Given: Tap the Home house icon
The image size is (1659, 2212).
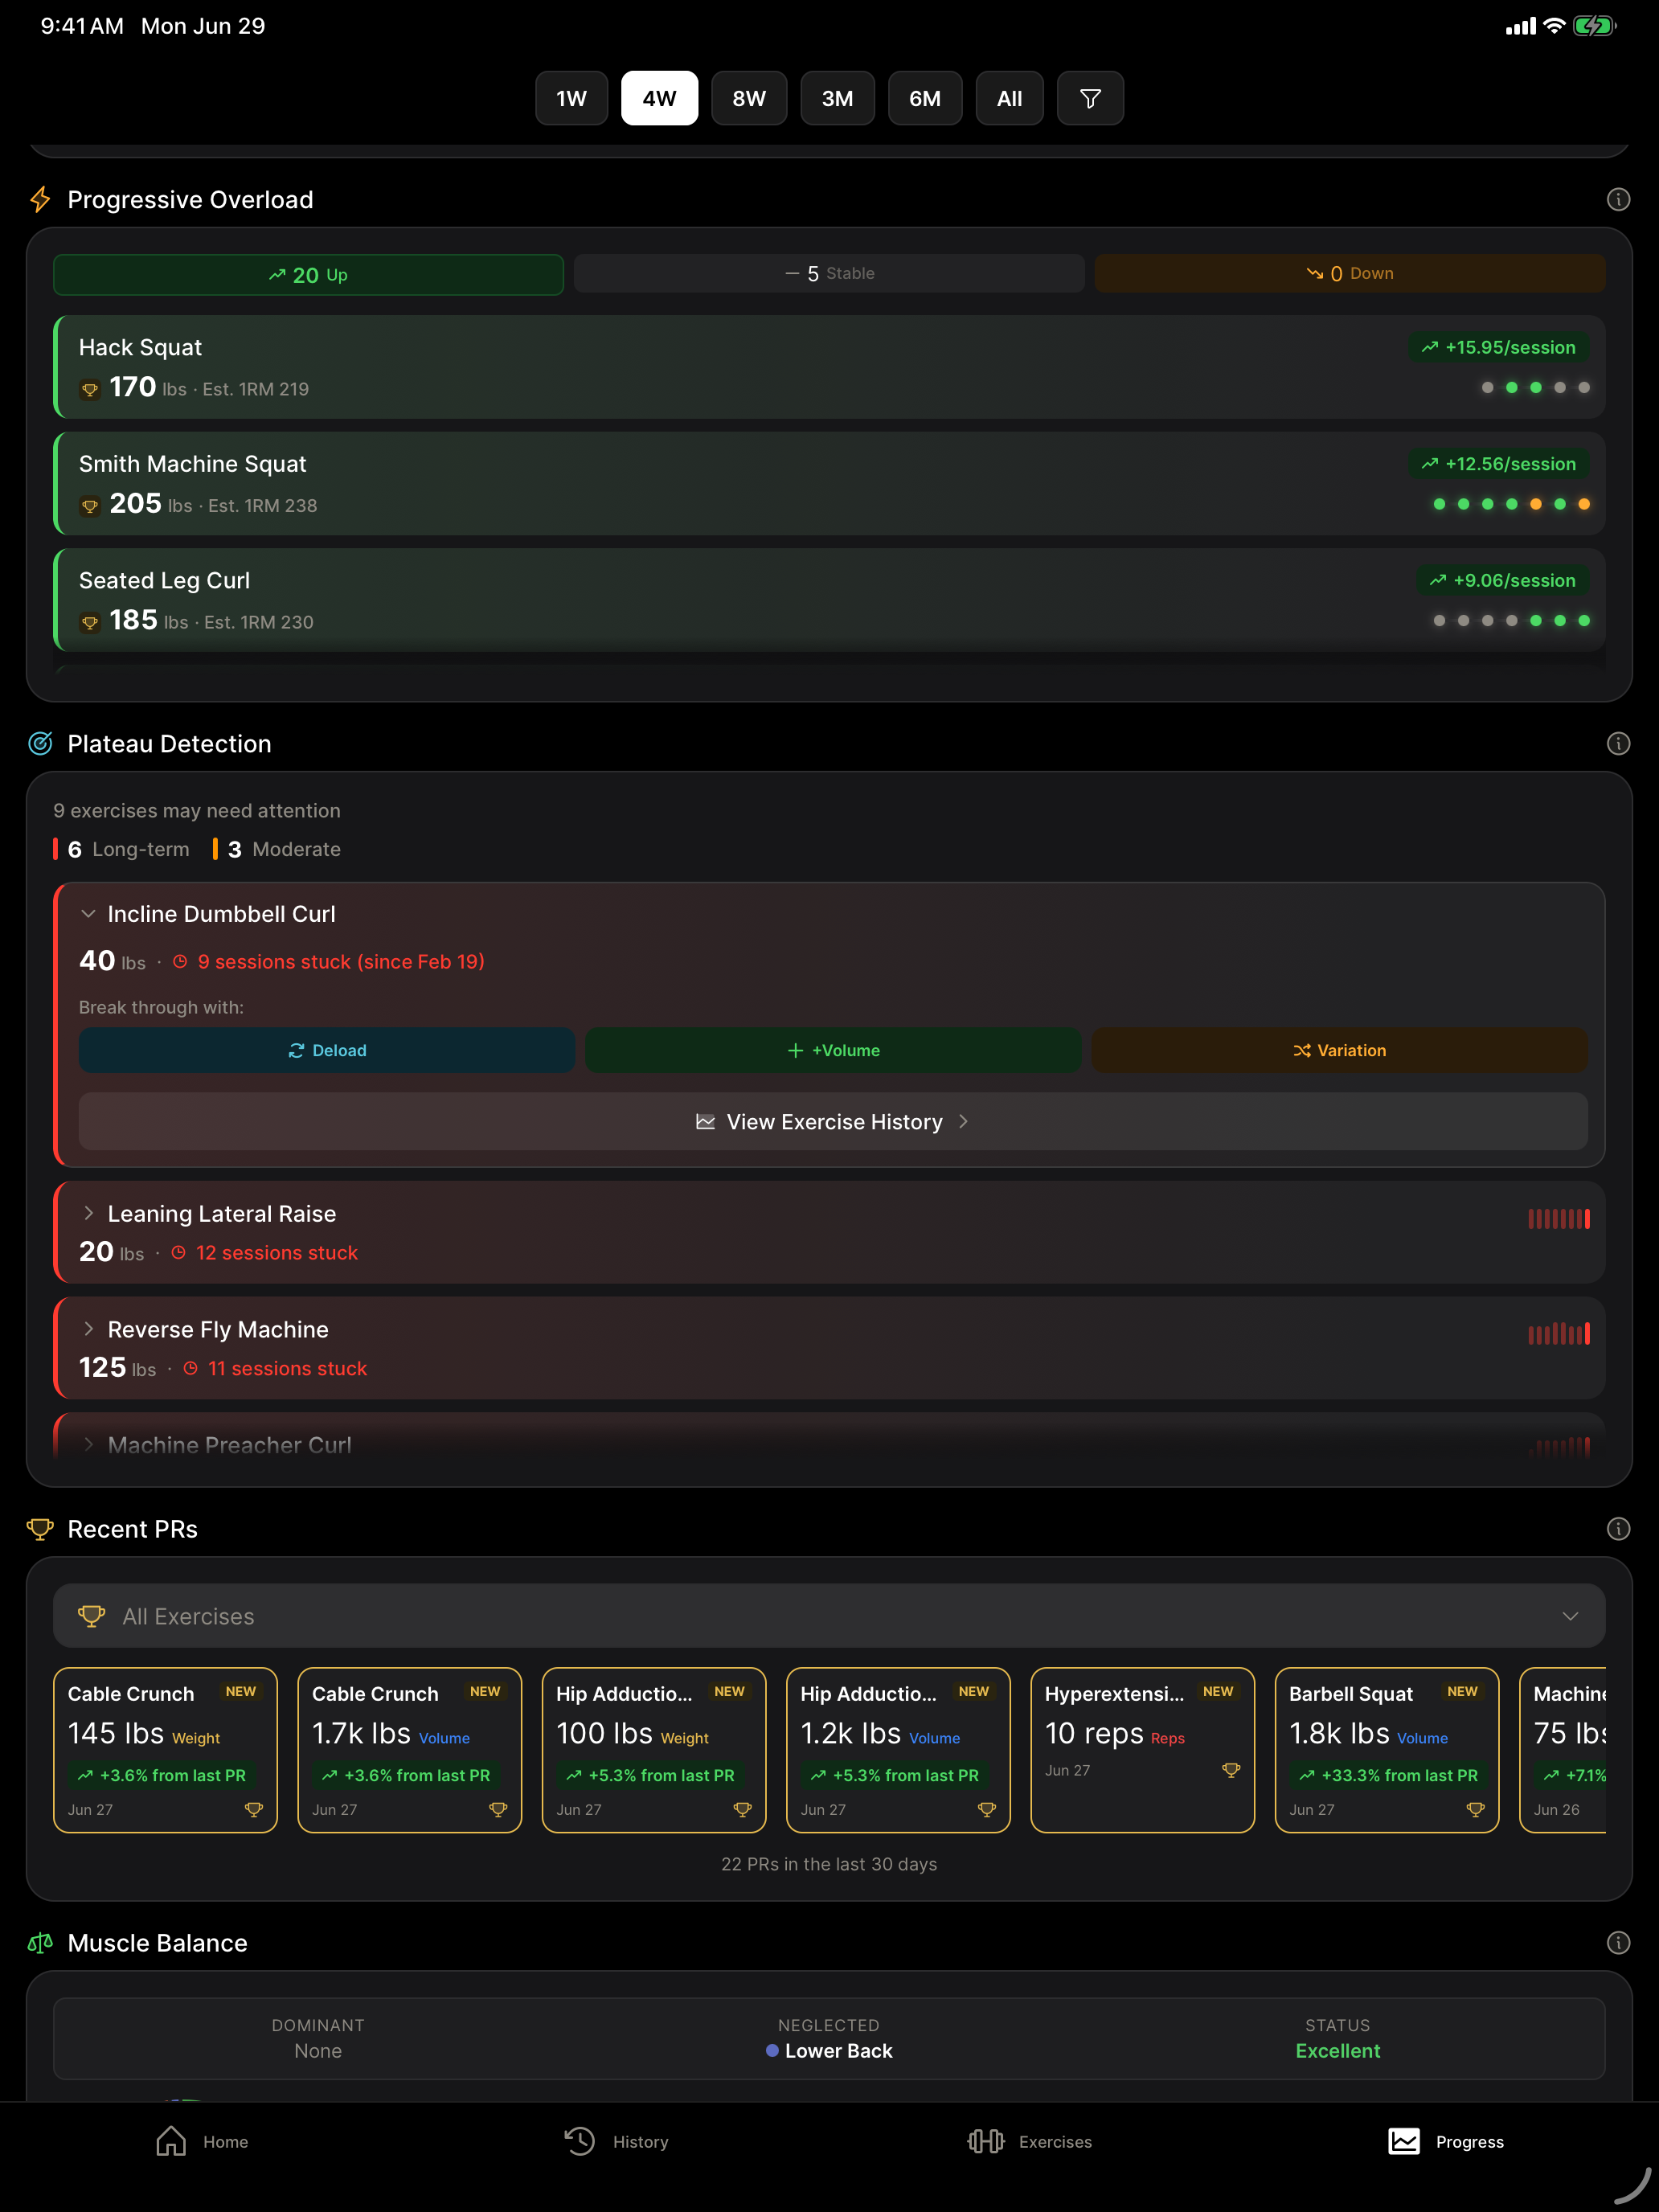Looking at the screenshot, I should tap(171, 2141).
